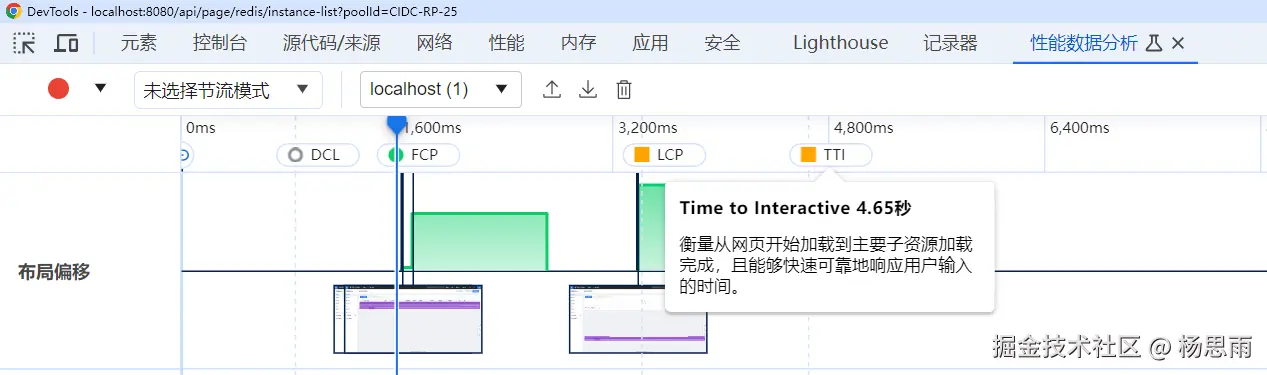Image resolution: width=1267 pixels, height=375 pixels.
Task: Click the 0ms time ruler label
Action: coord(201,128)
